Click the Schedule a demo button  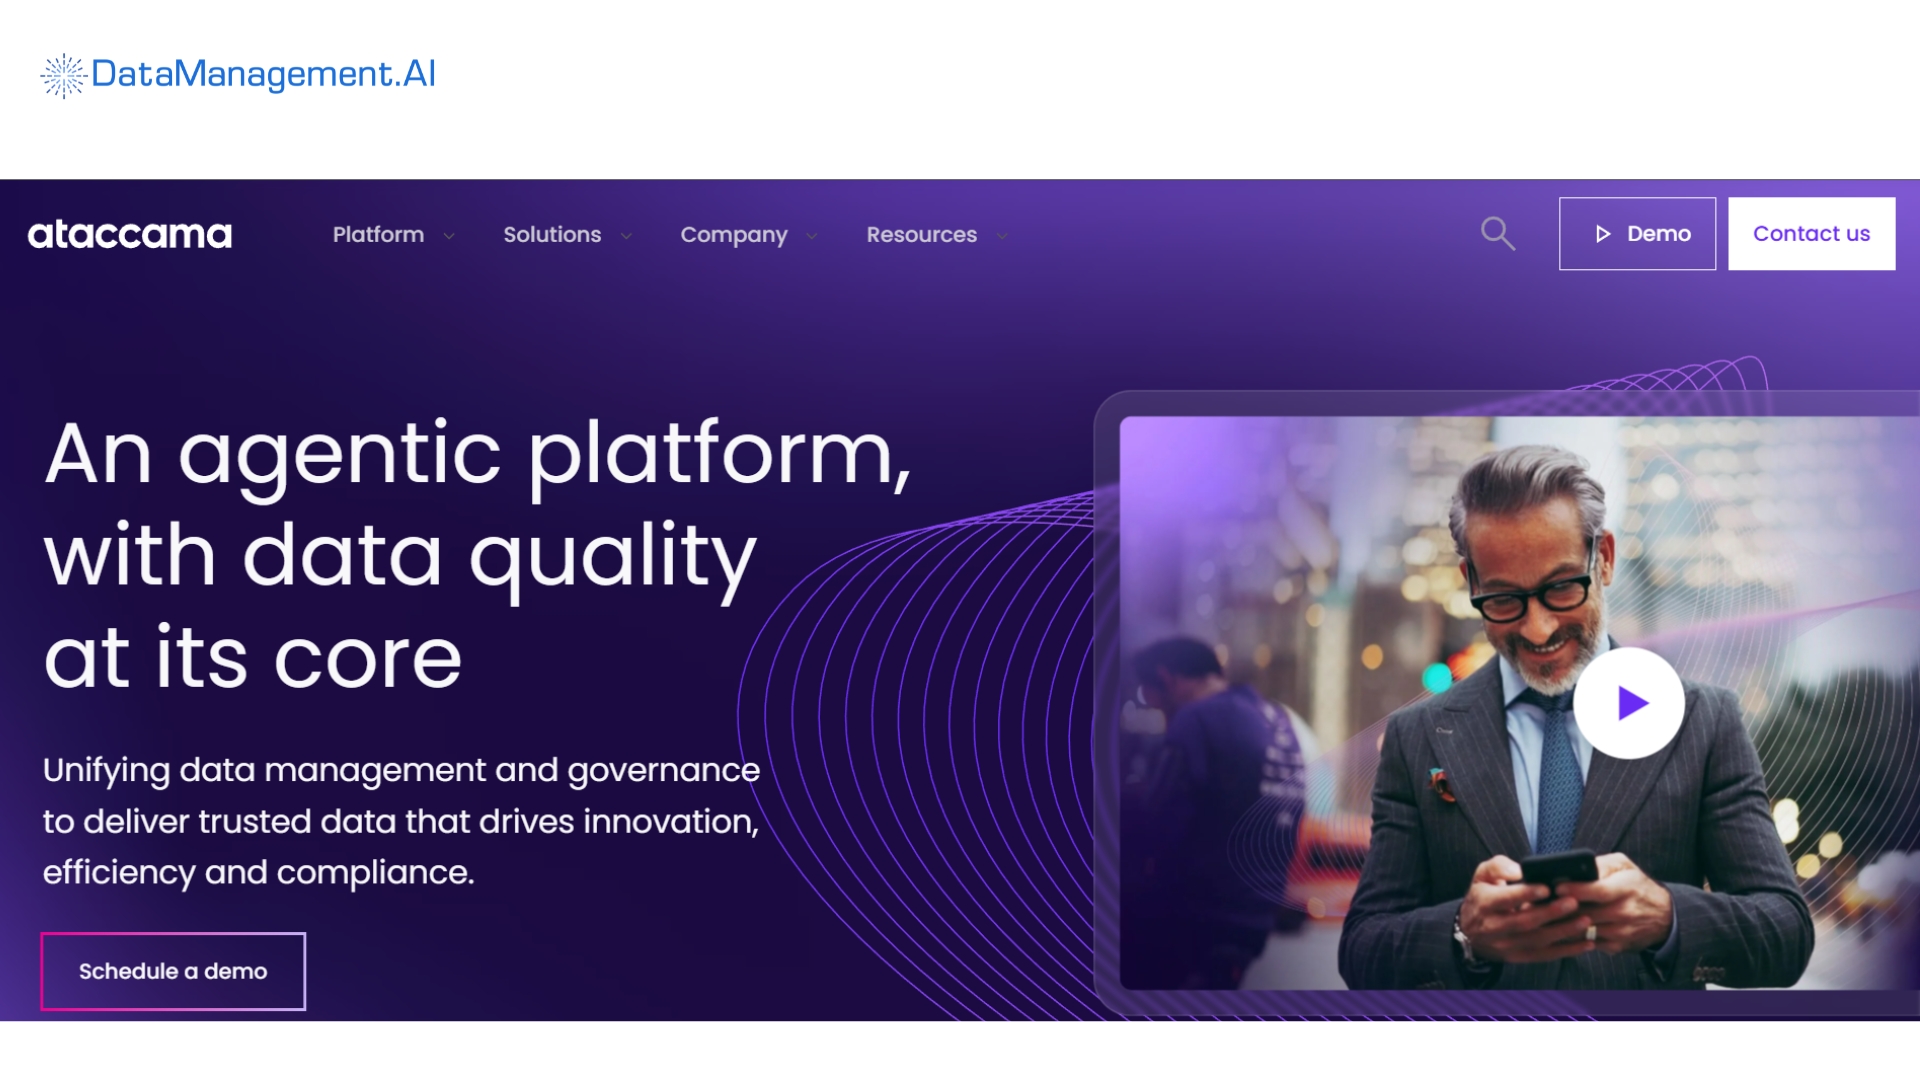click(172, 971)
